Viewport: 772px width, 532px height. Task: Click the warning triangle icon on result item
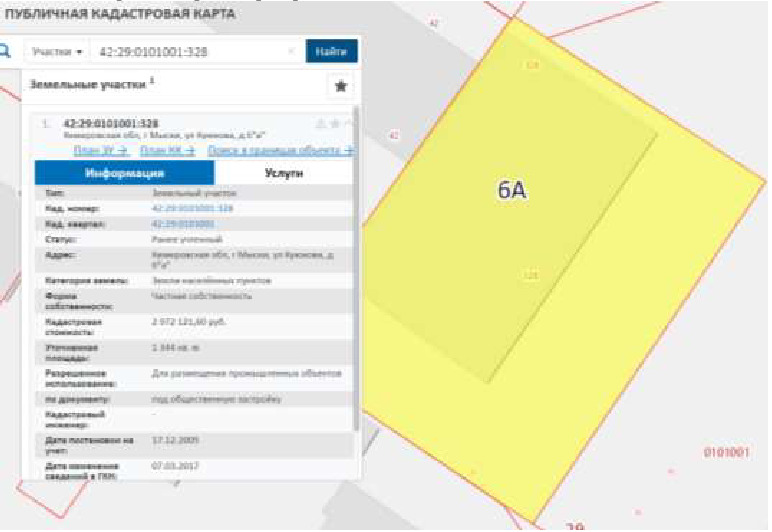coord(321,124)
